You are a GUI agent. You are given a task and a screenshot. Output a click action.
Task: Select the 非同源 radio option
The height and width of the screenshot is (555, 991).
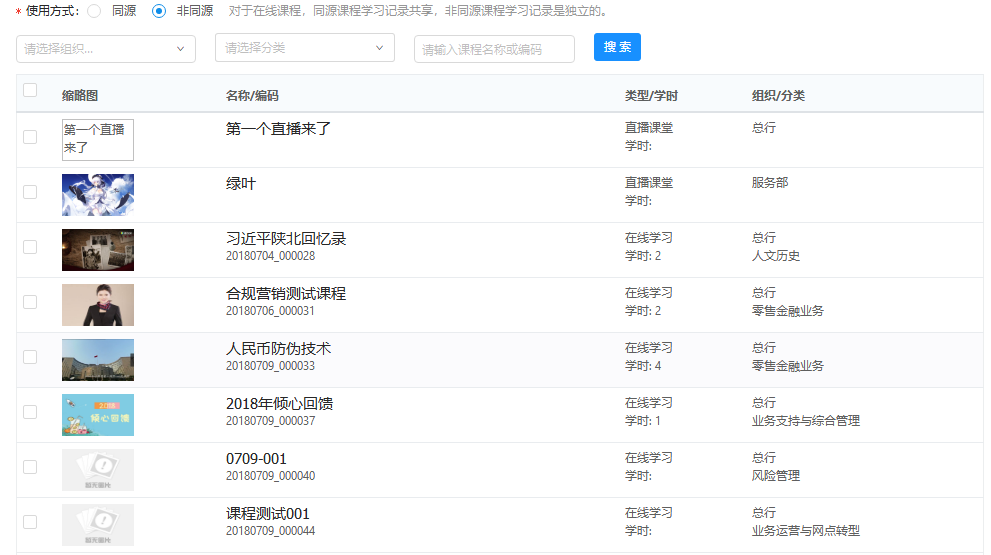coord(158,11)
